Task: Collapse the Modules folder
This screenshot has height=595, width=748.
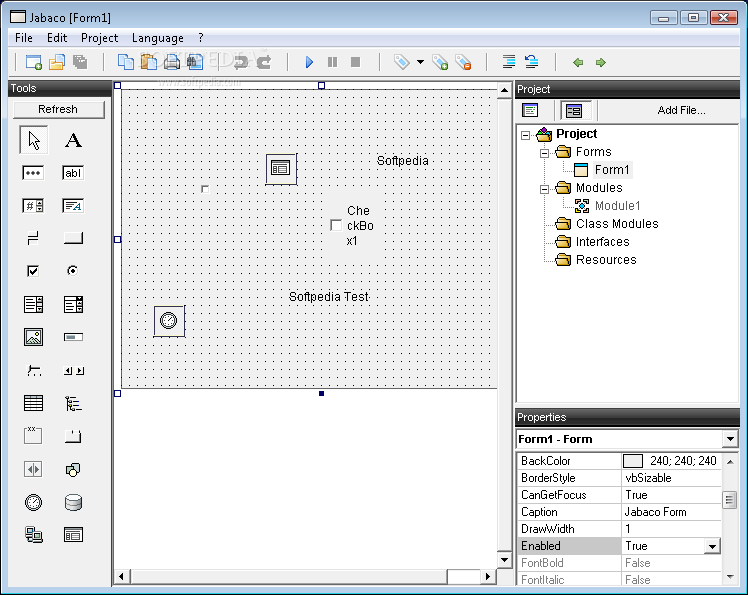Action: tap(544, 189)
